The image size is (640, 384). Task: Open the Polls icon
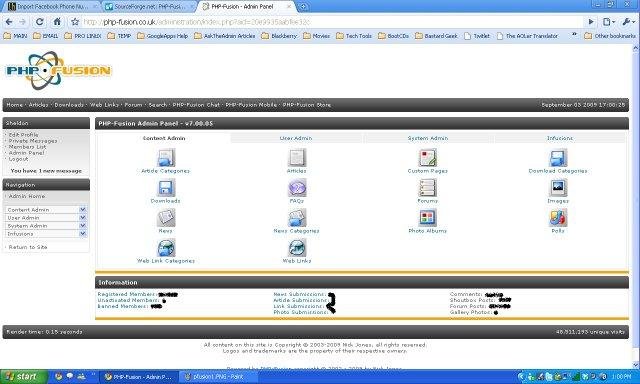click(x=558, y=218)
